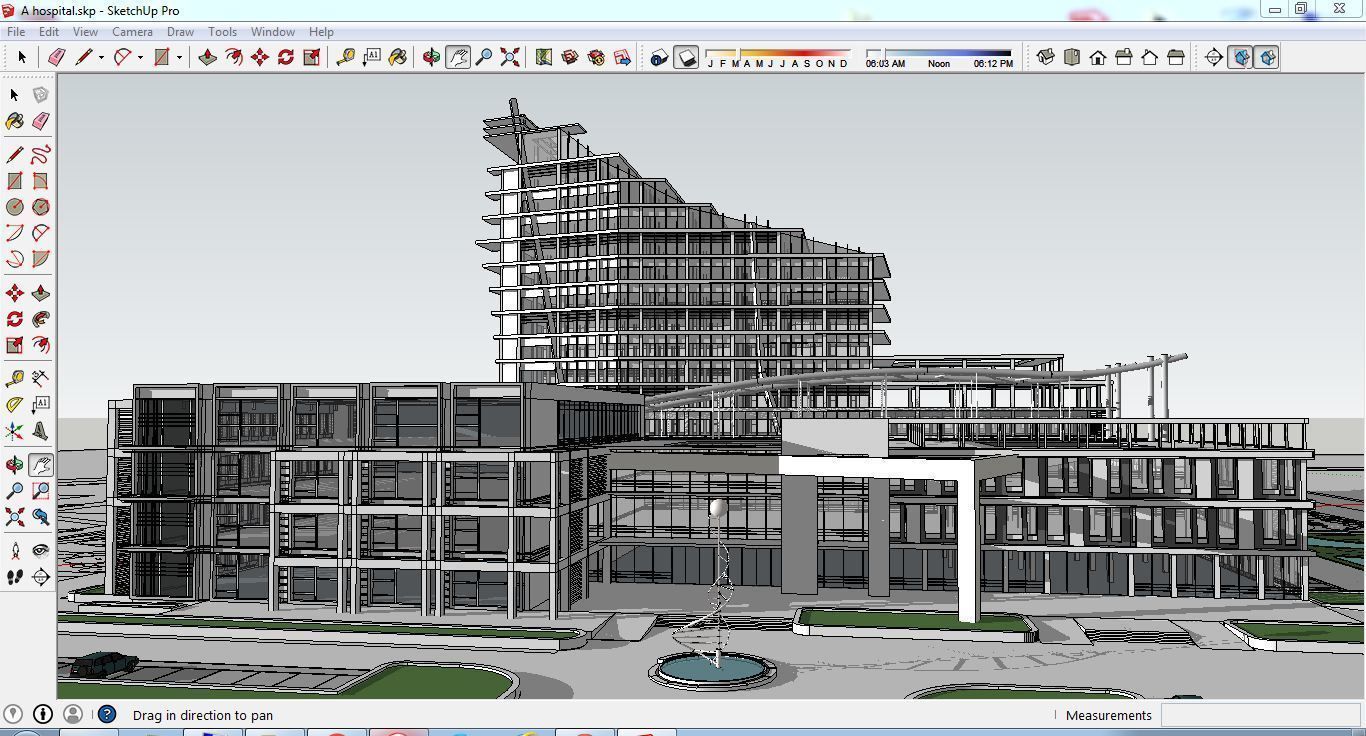Screen dimensions: 1366x736
Task: Open the 3D Warehouse icon
Action: [570, 58]
